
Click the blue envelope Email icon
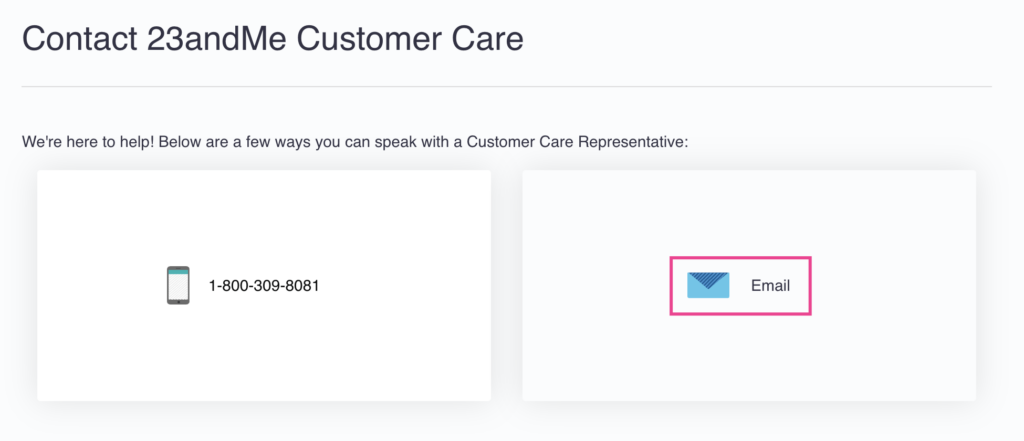pyautogui.click(x=708, y=286)
